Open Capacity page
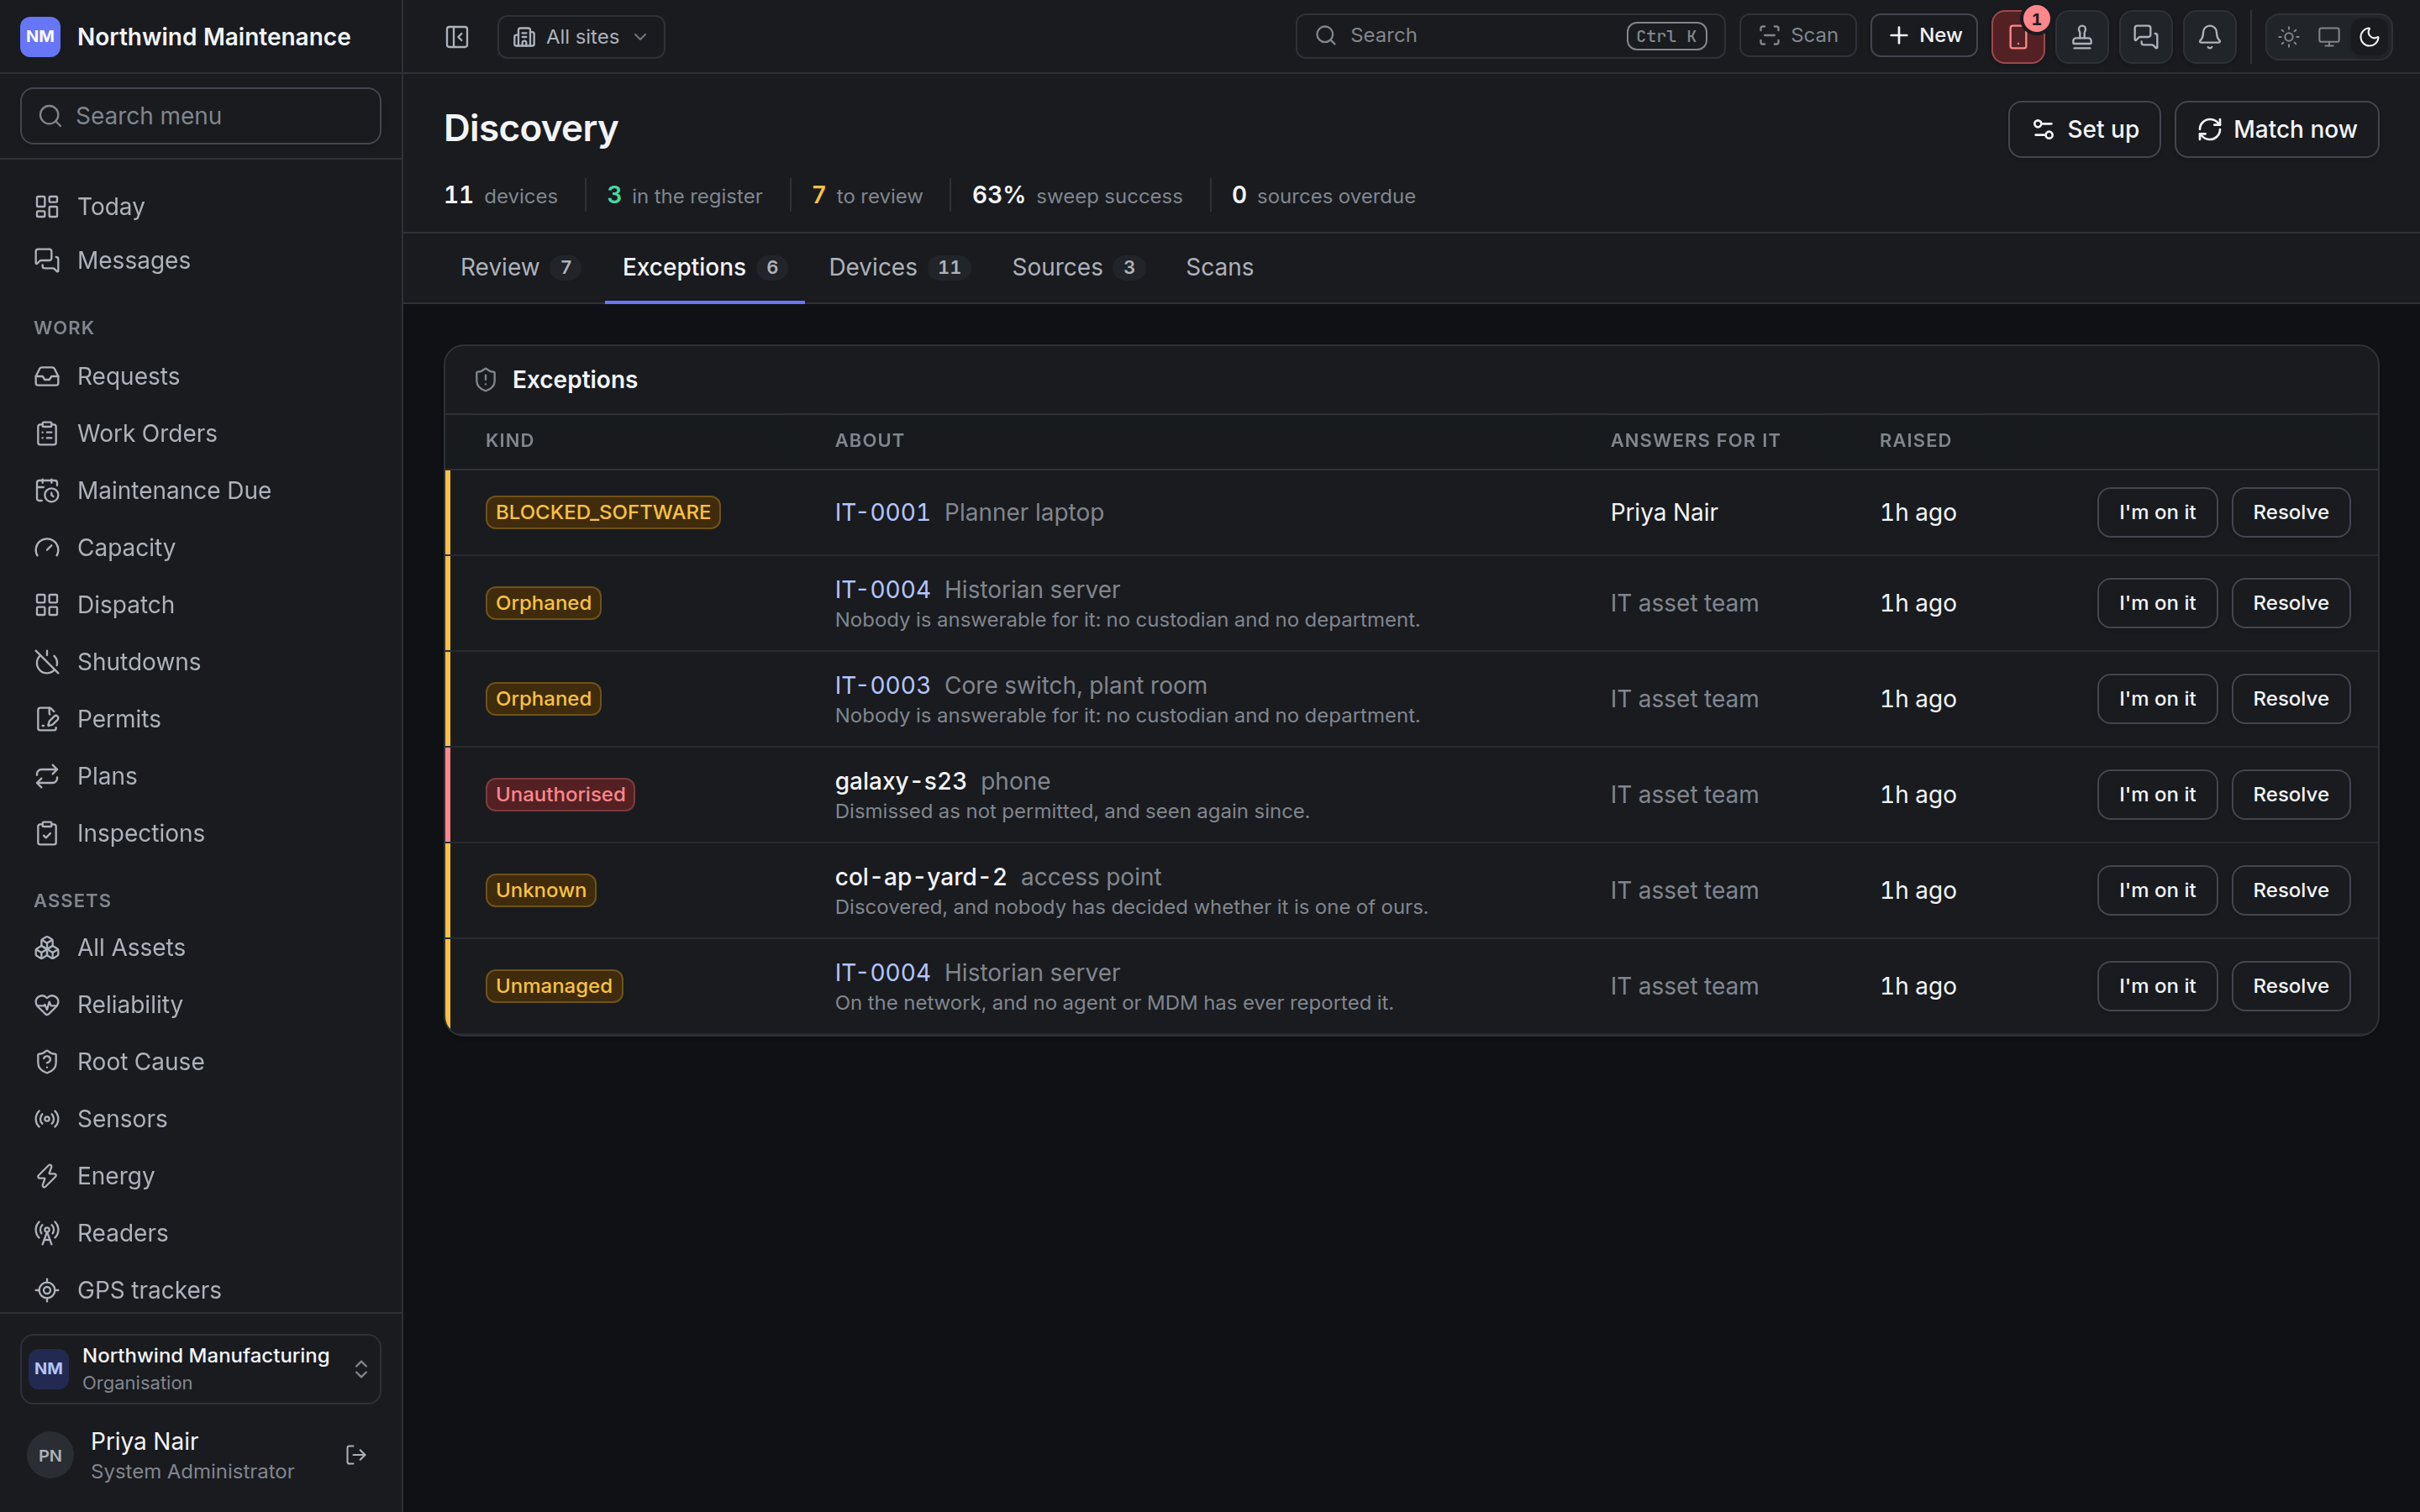This screenshot has width=2420, height=1512. [x=201, y=547]
